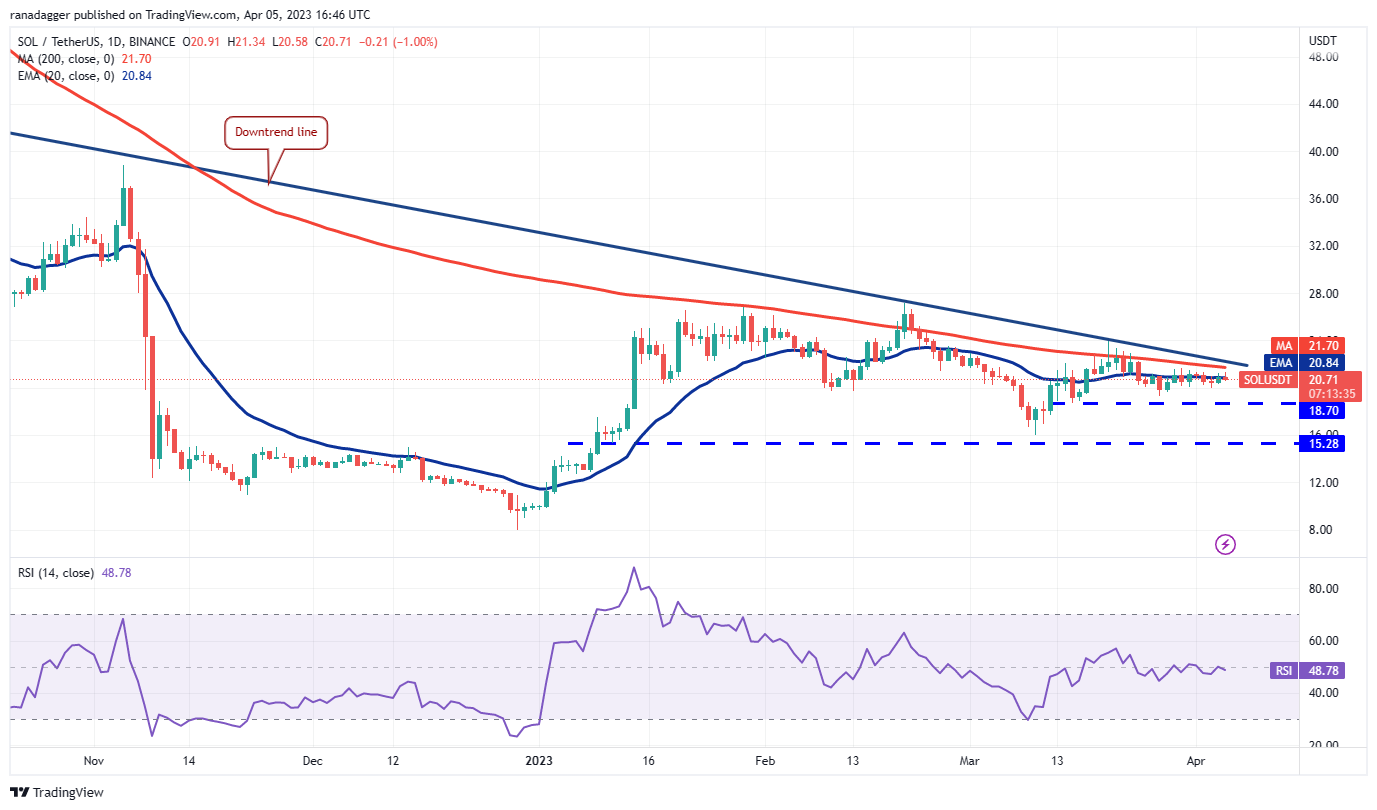Click the 15.28 support level price label

pos(1320,443)
